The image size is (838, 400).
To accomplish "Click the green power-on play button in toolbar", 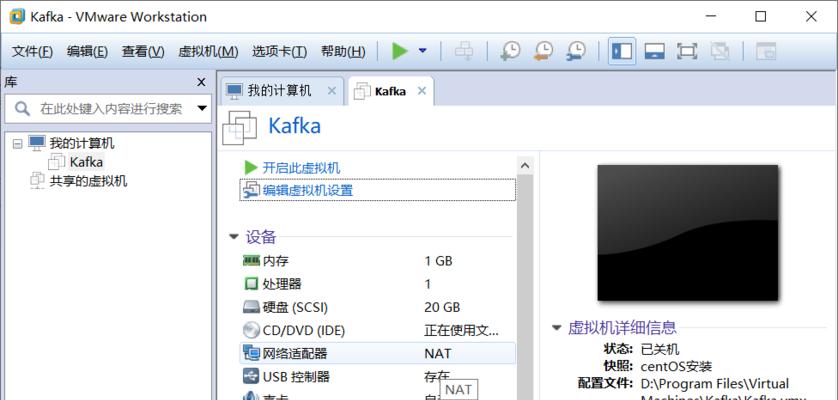I will pos(400,51).
